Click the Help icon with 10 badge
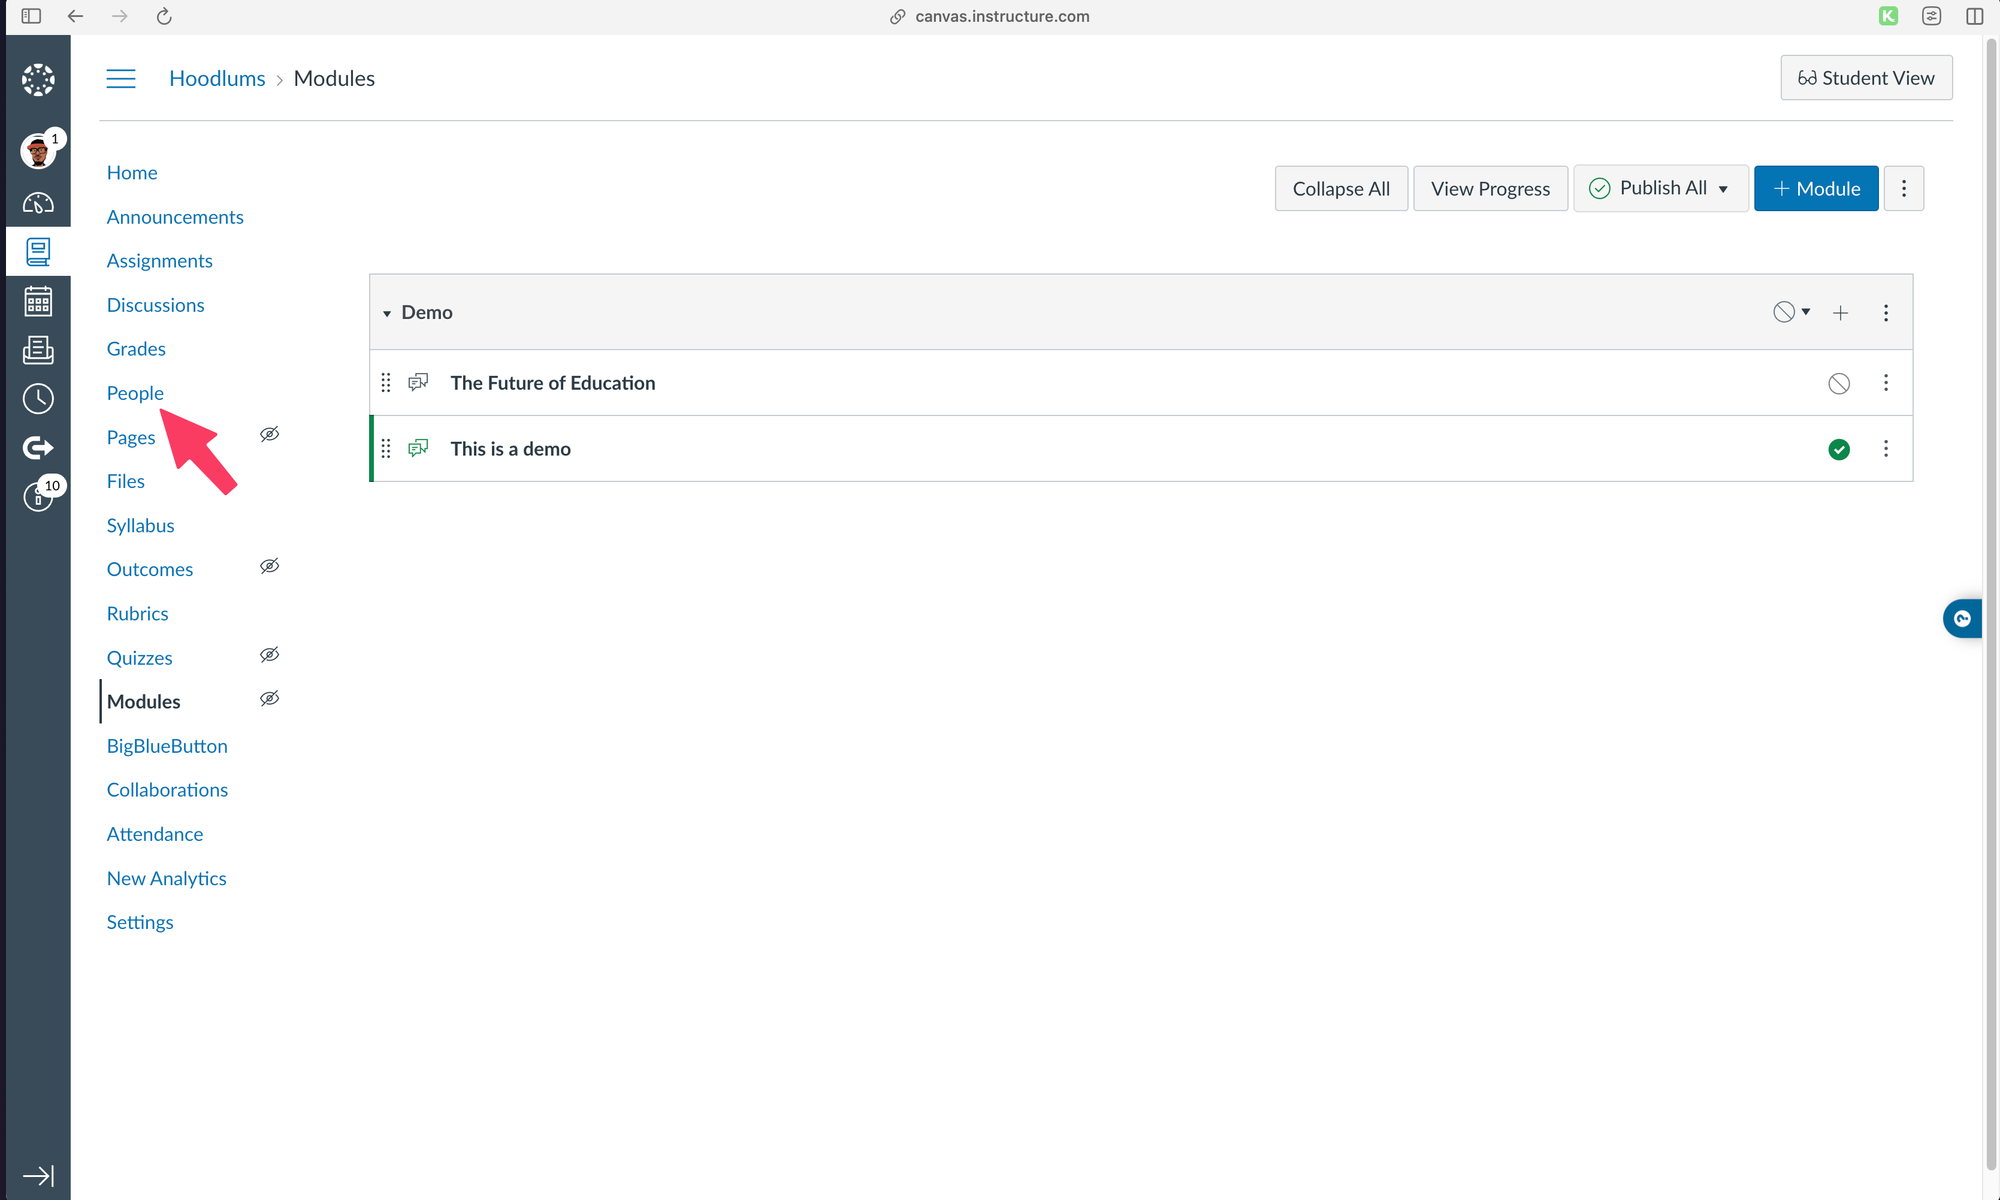Screen dimensions: 2000x1200 (38, 496)
